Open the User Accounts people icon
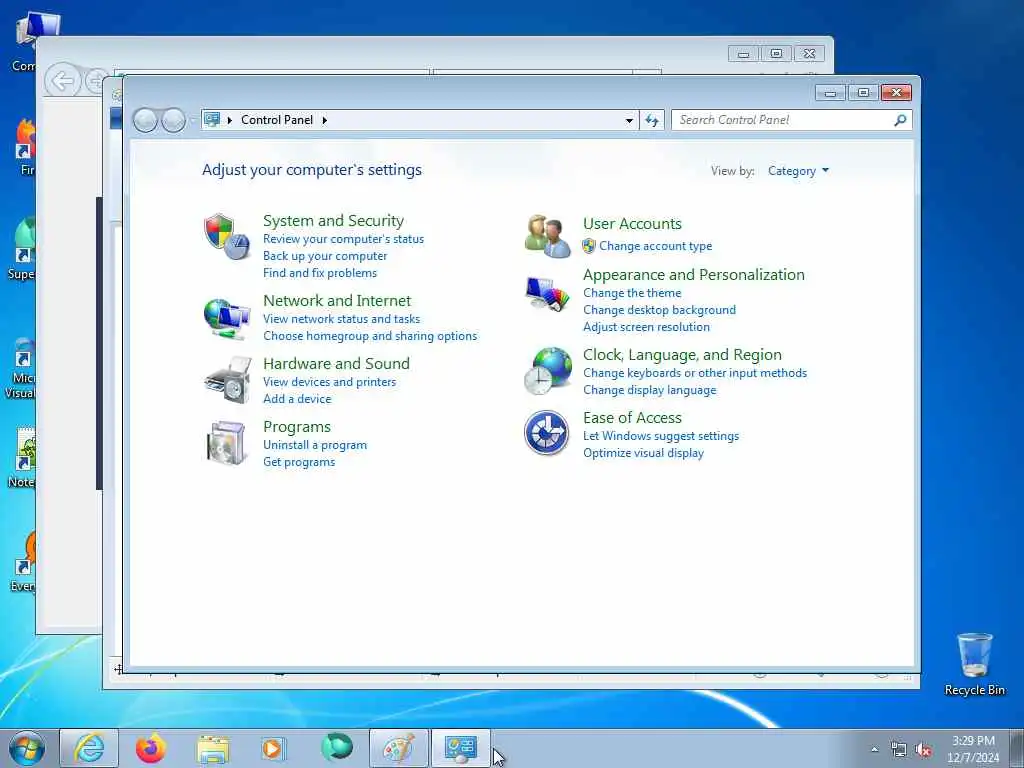The width and height of the screenshot is (1024, 768). tap(547, 236)
